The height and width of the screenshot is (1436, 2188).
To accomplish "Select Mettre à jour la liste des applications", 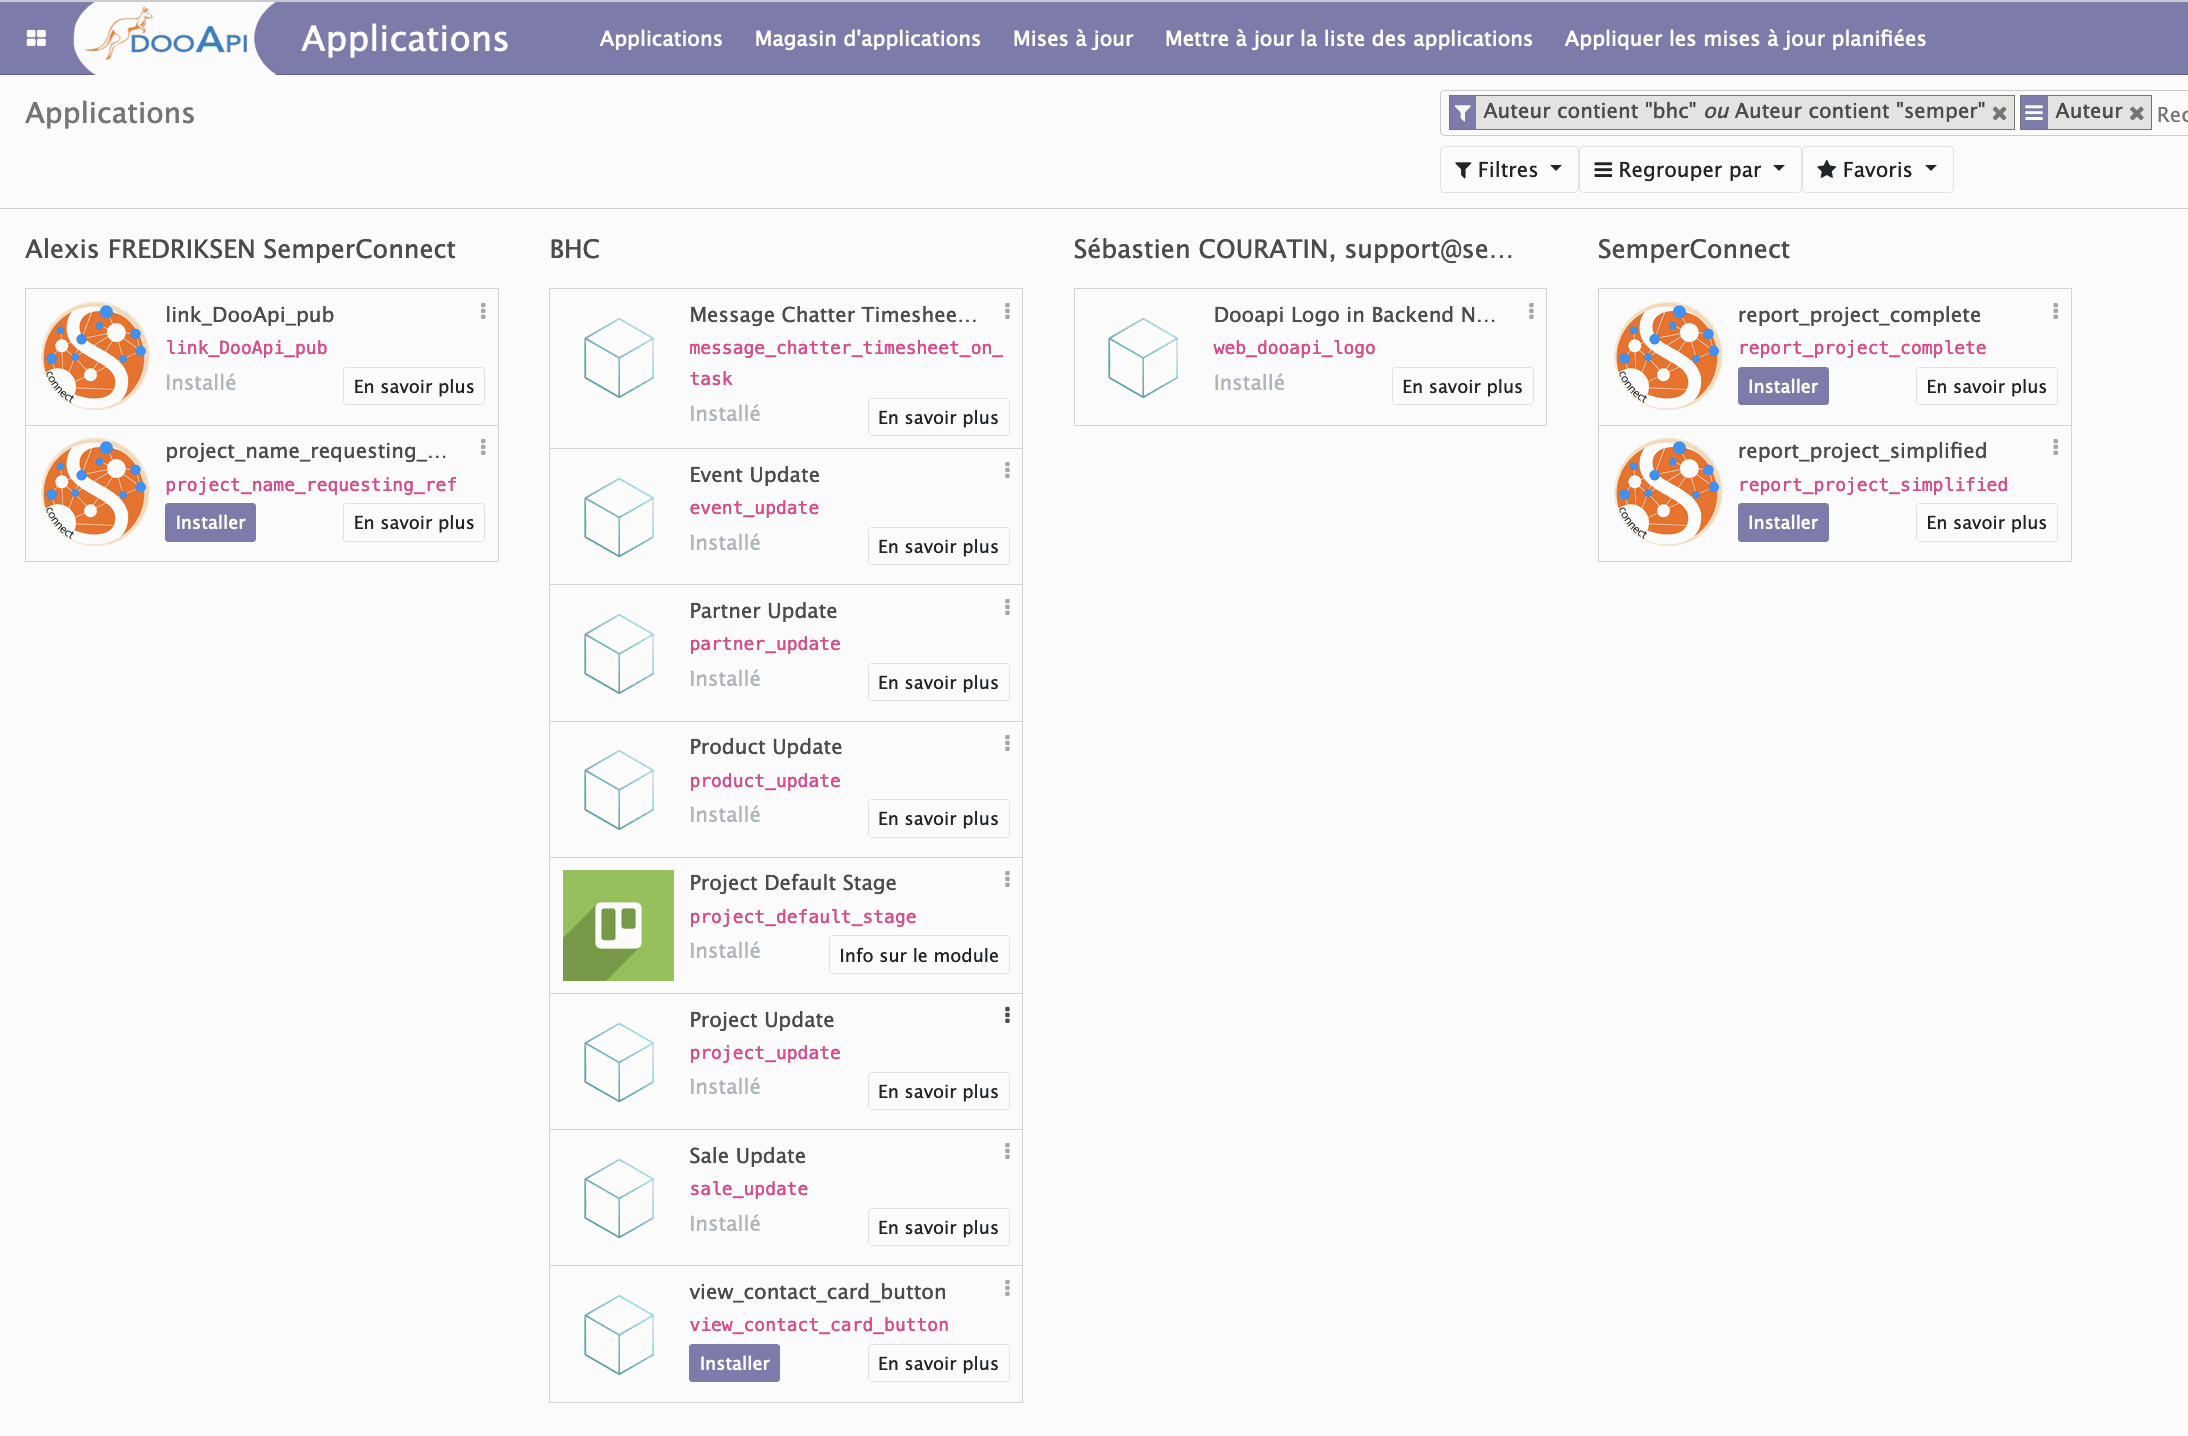I will click(x=1349, y=38).
